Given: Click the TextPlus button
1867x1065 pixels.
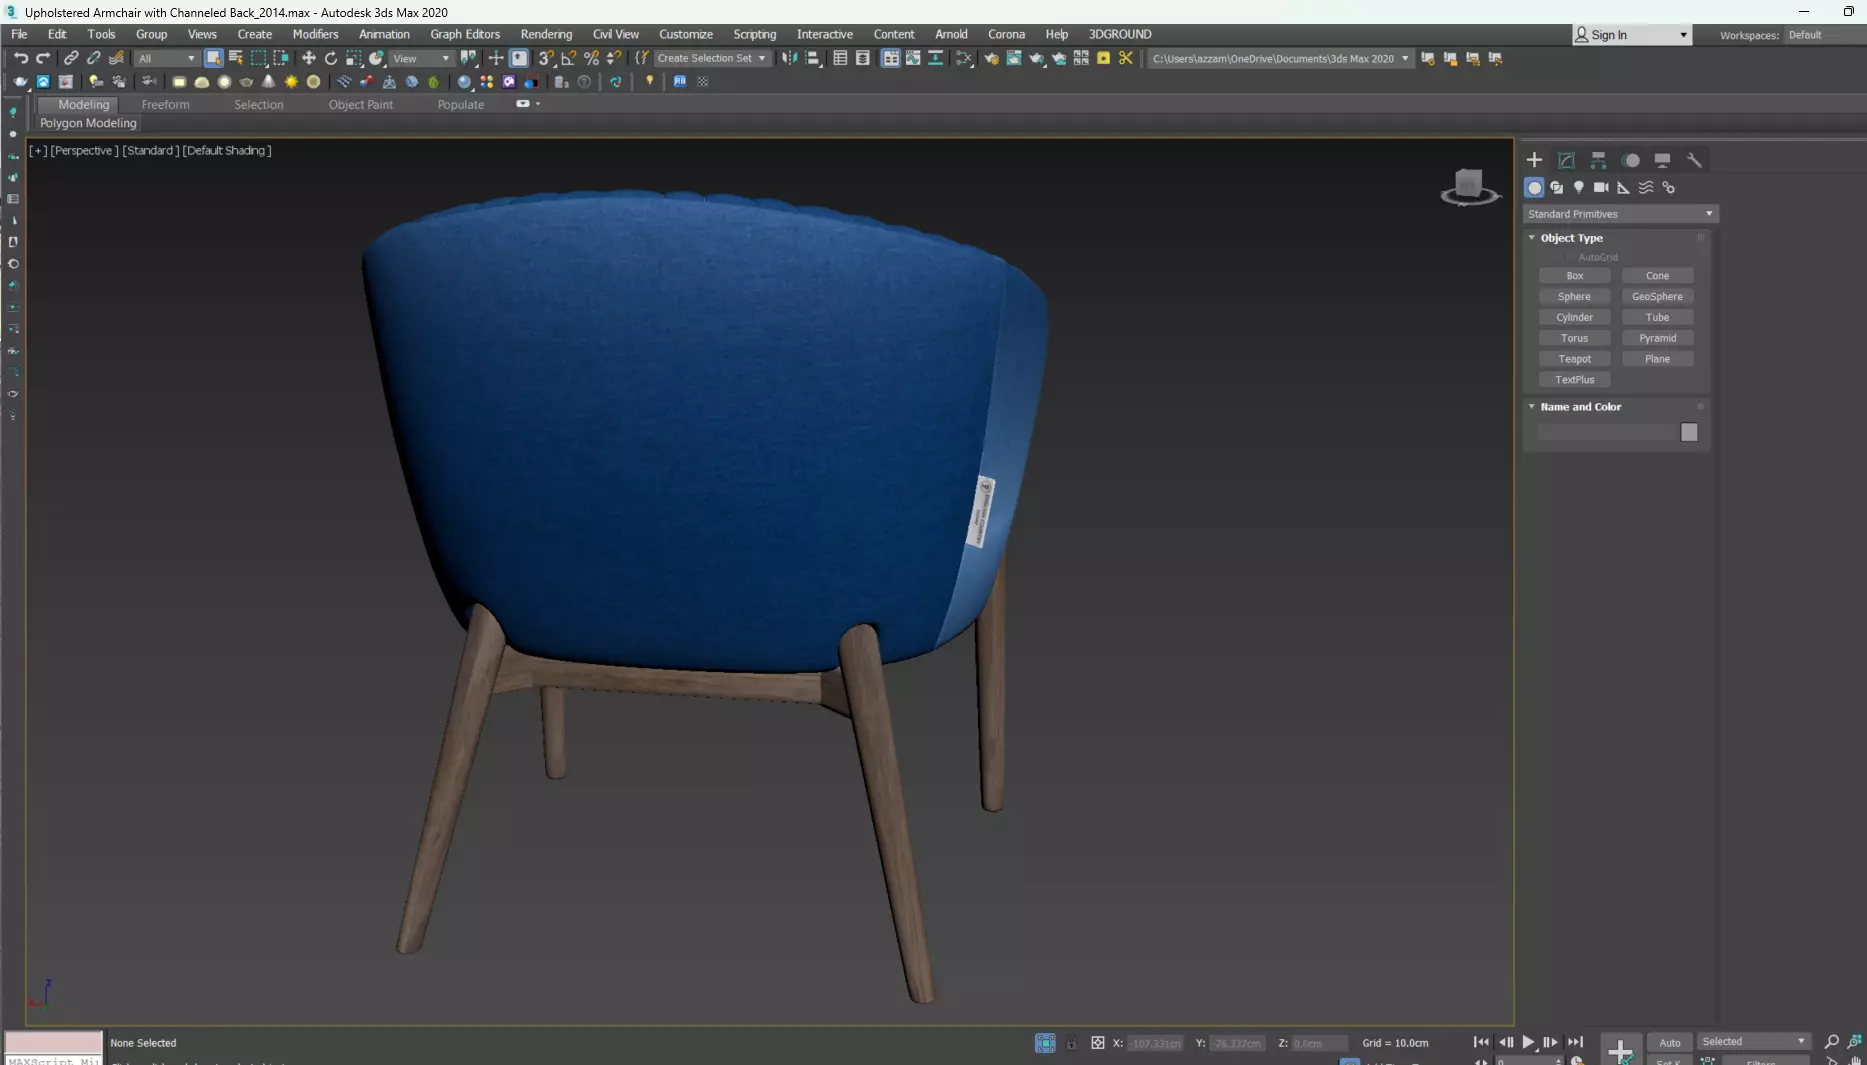Looking at the screenshot, I should click(x=1574, y=380).
